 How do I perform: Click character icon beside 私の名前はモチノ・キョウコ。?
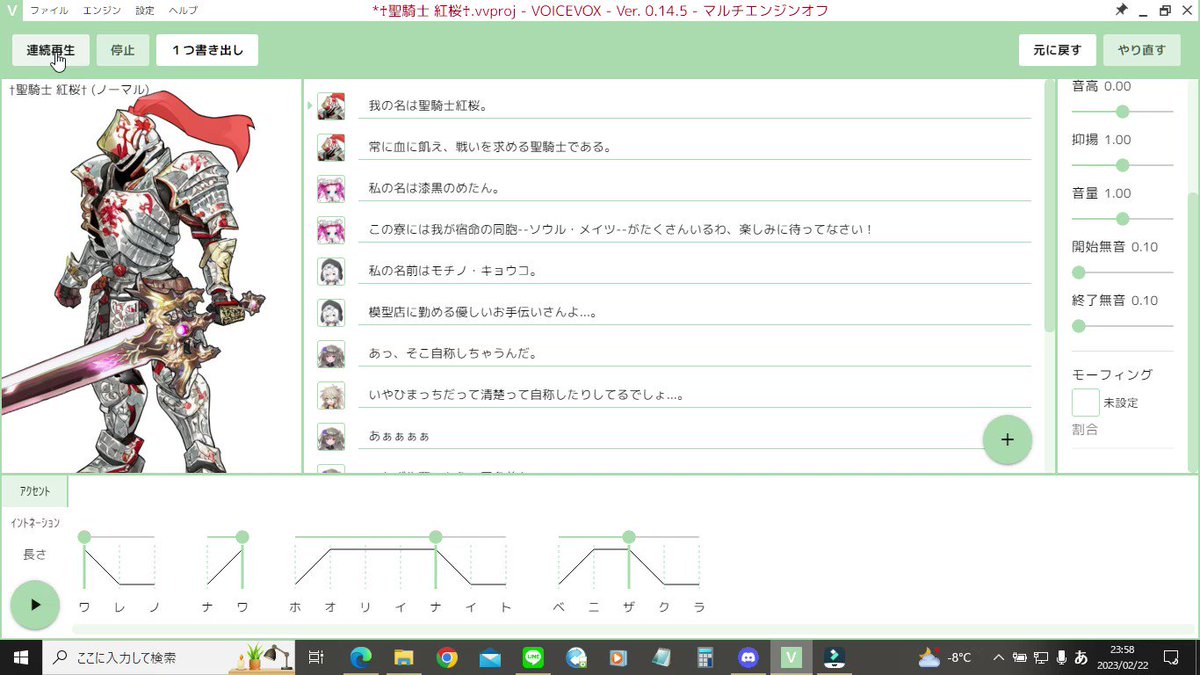[331, 271]
